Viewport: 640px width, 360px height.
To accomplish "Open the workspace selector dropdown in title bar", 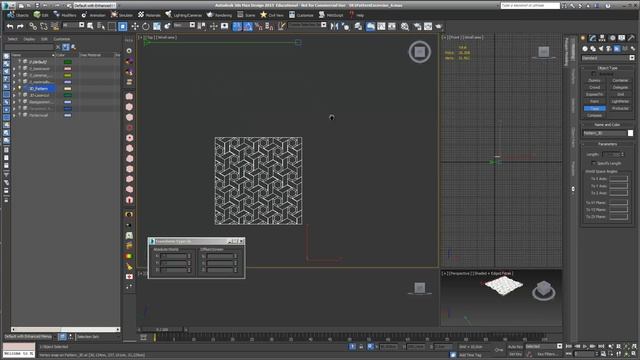I will pos(95,5).
